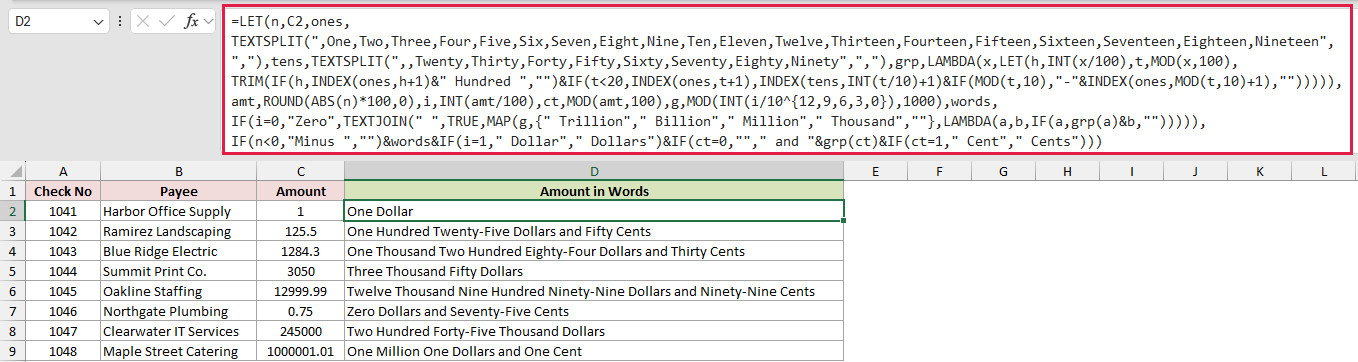
Task: Click the 'Amount' header cell
Action: [x=300, y=191]
